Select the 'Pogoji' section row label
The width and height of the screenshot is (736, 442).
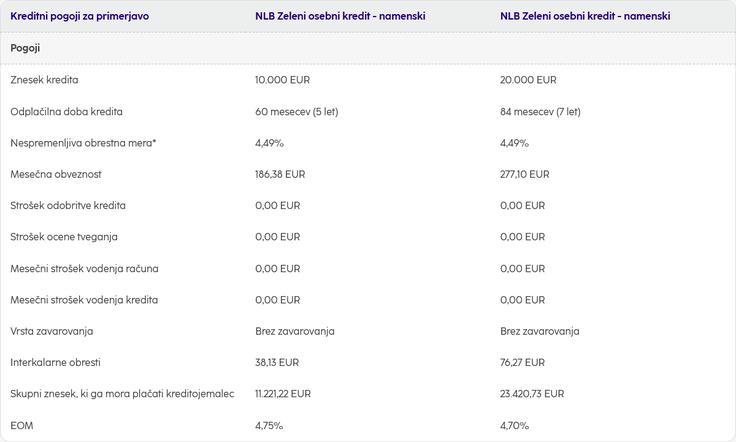click(x=25, y=48)
